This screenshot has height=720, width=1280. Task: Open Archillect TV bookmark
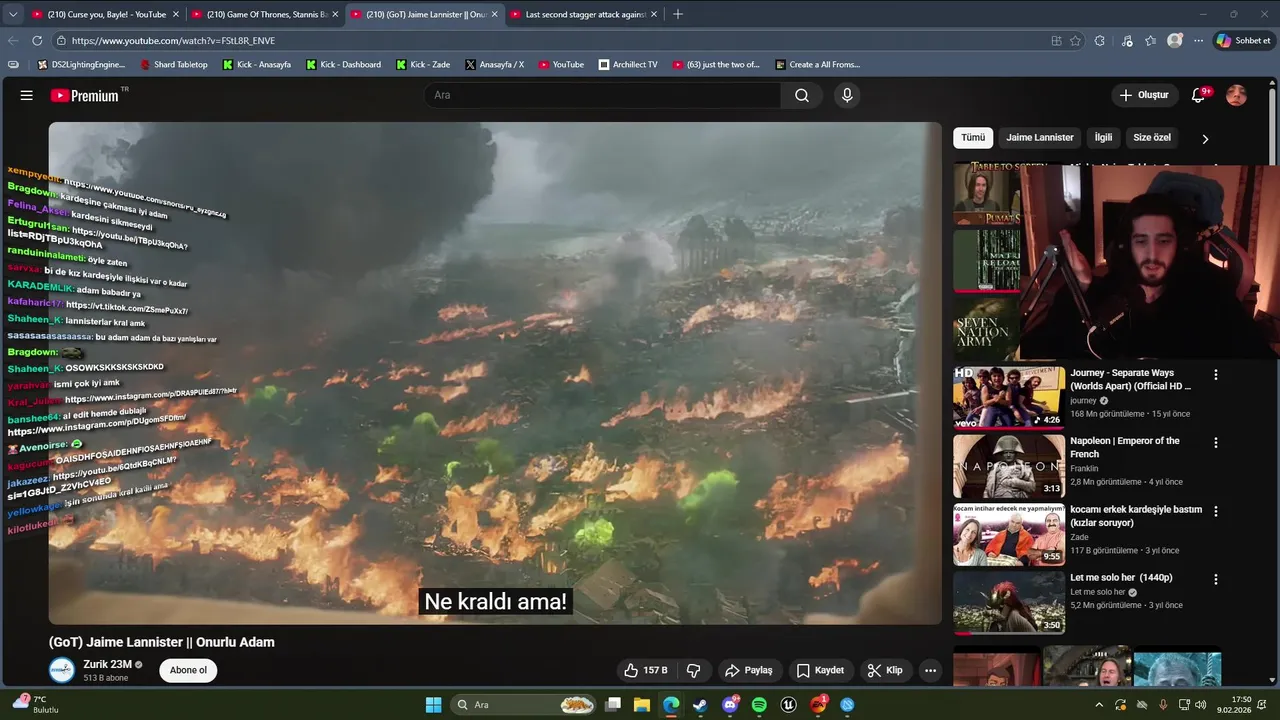(628, 64)
